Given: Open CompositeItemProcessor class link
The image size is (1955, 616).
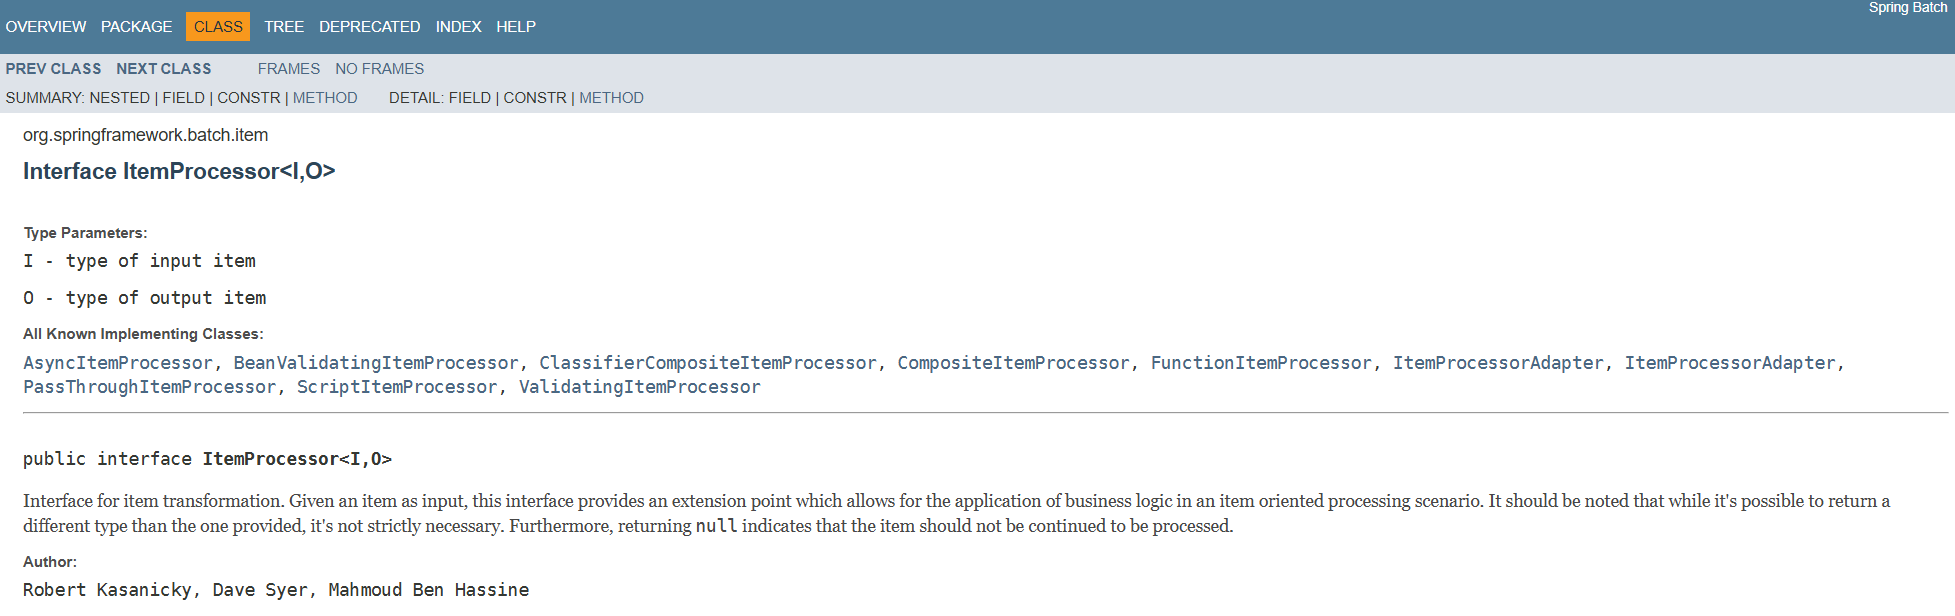Looking at the screenshot, I should pyautogui.click(x=1013, y=363).
